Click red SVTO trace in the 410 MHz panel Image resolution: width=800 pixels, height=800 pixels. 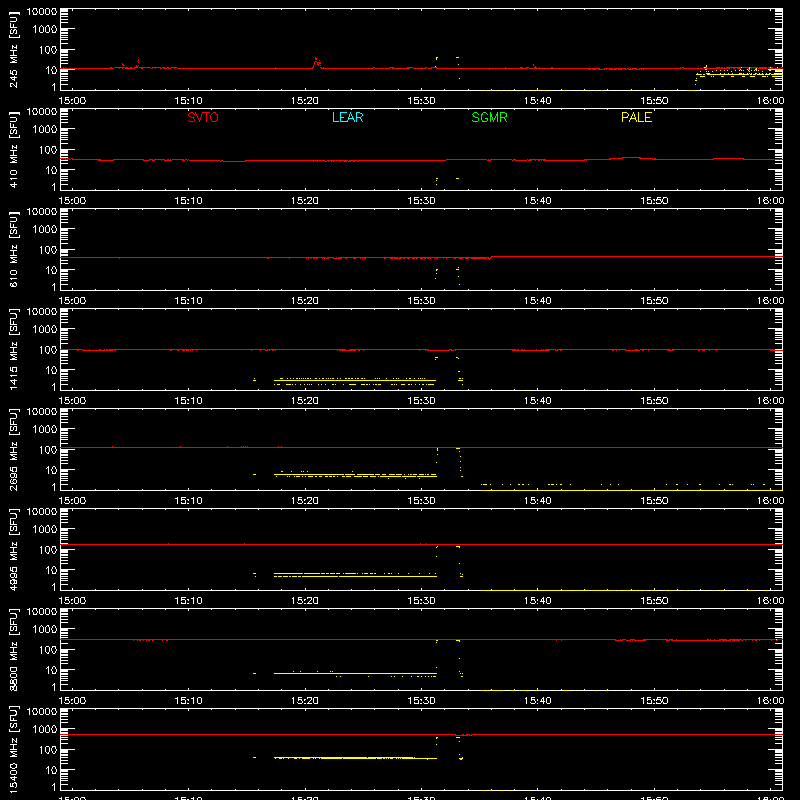tap(421, 160)
